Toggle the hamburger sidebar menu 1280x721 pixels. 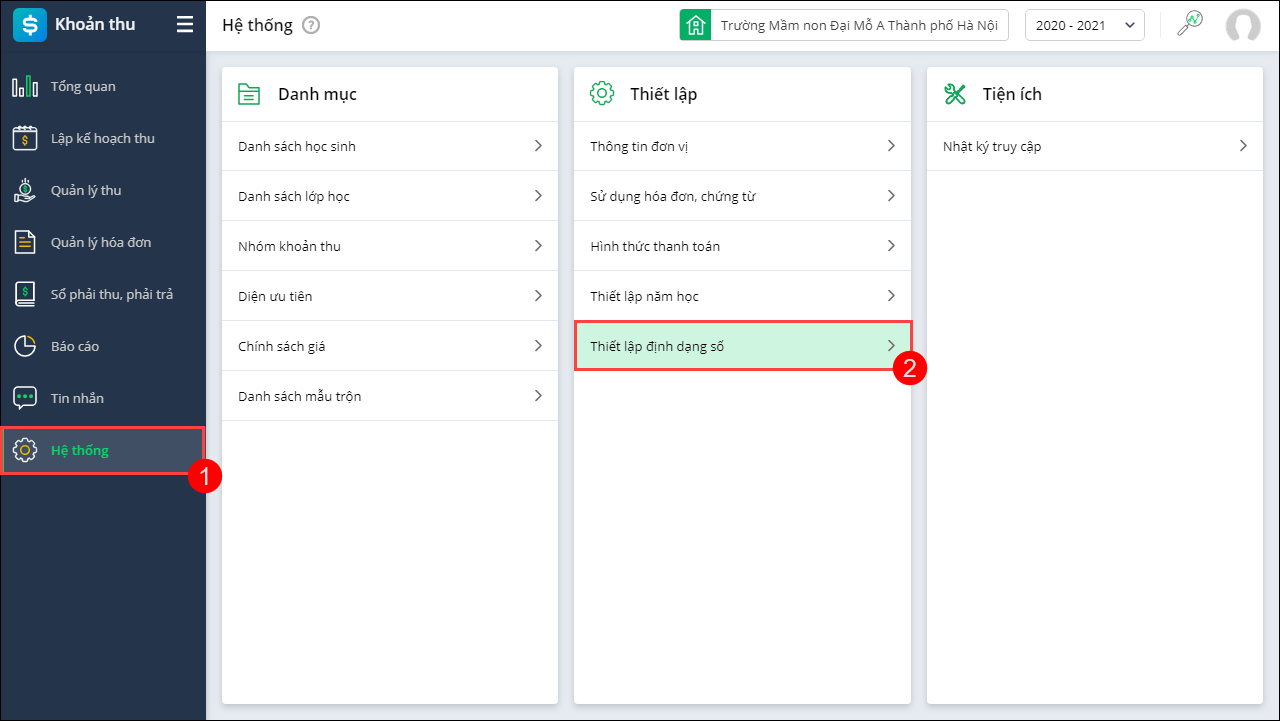coord(185,25)
